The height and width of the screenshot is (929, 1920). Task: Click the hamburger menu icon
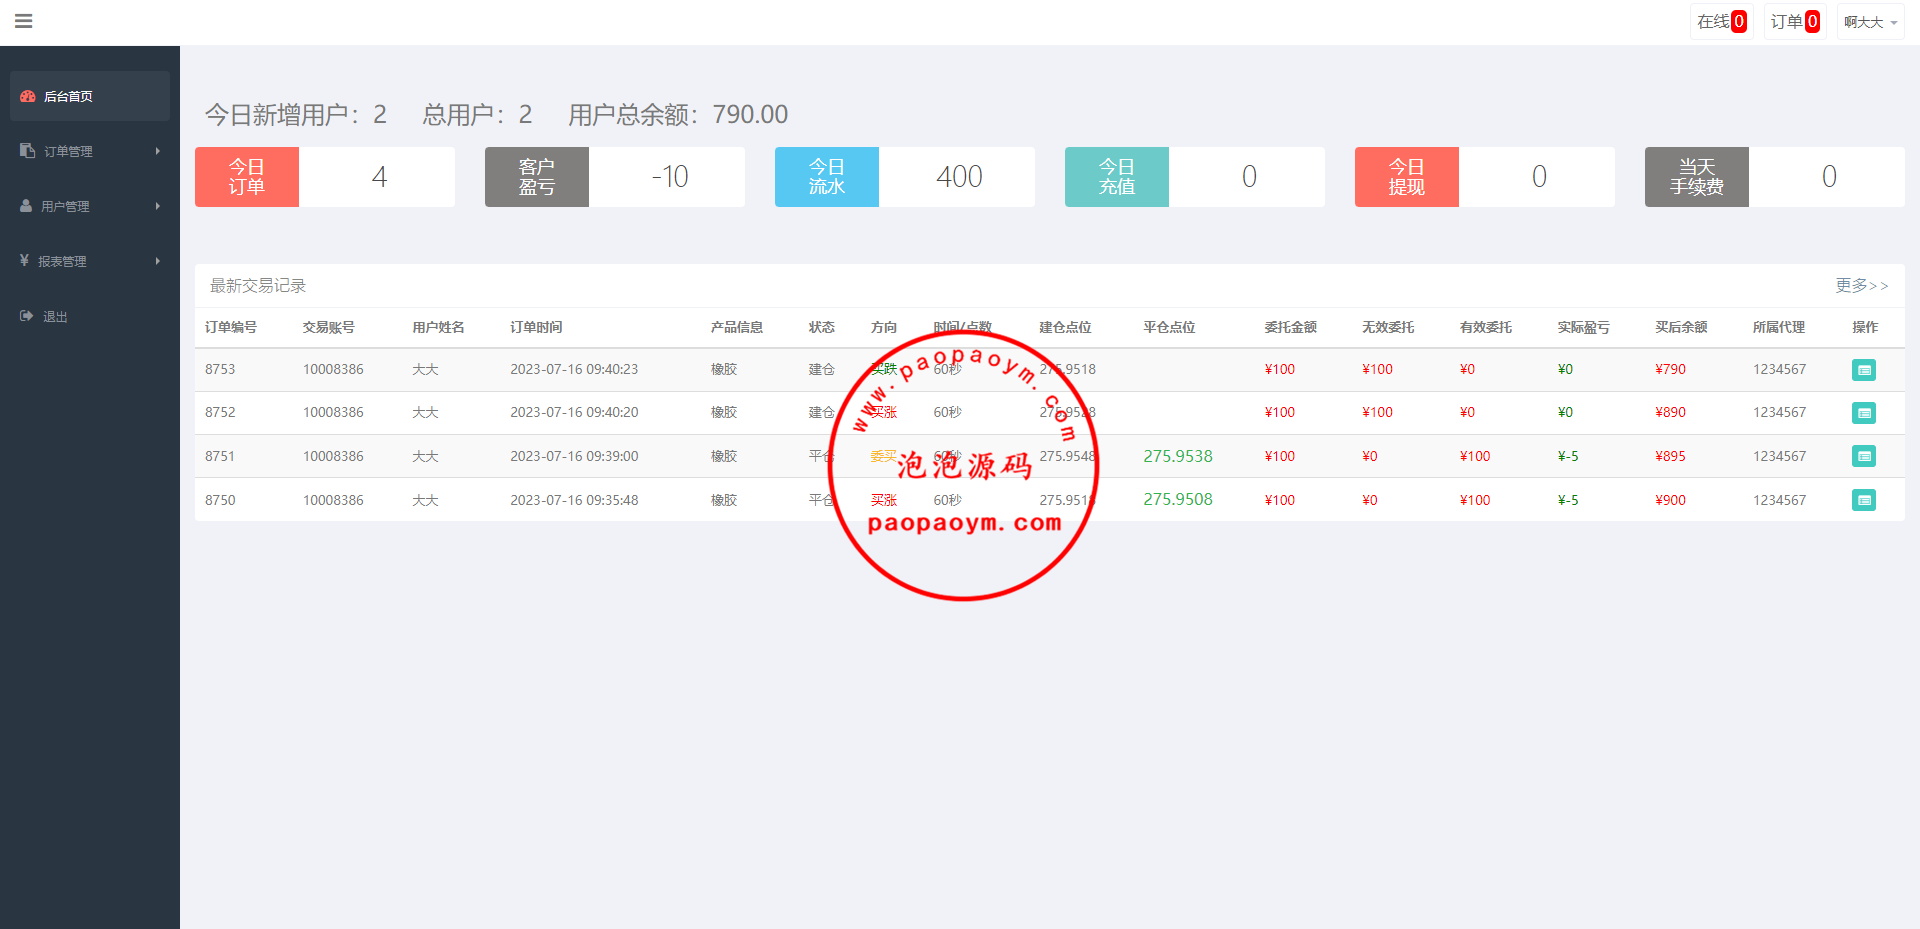pos(24,21)
